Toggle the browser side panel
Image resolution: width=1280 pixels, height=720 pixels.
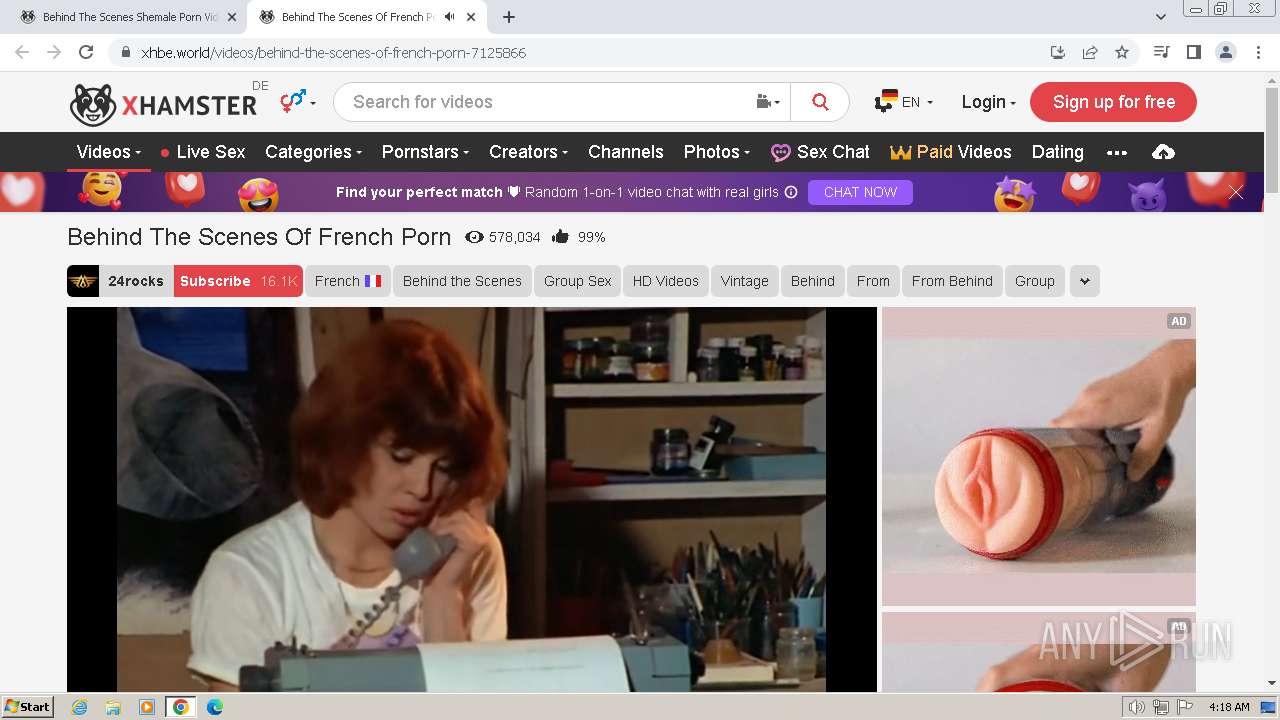click(1193, 52)
